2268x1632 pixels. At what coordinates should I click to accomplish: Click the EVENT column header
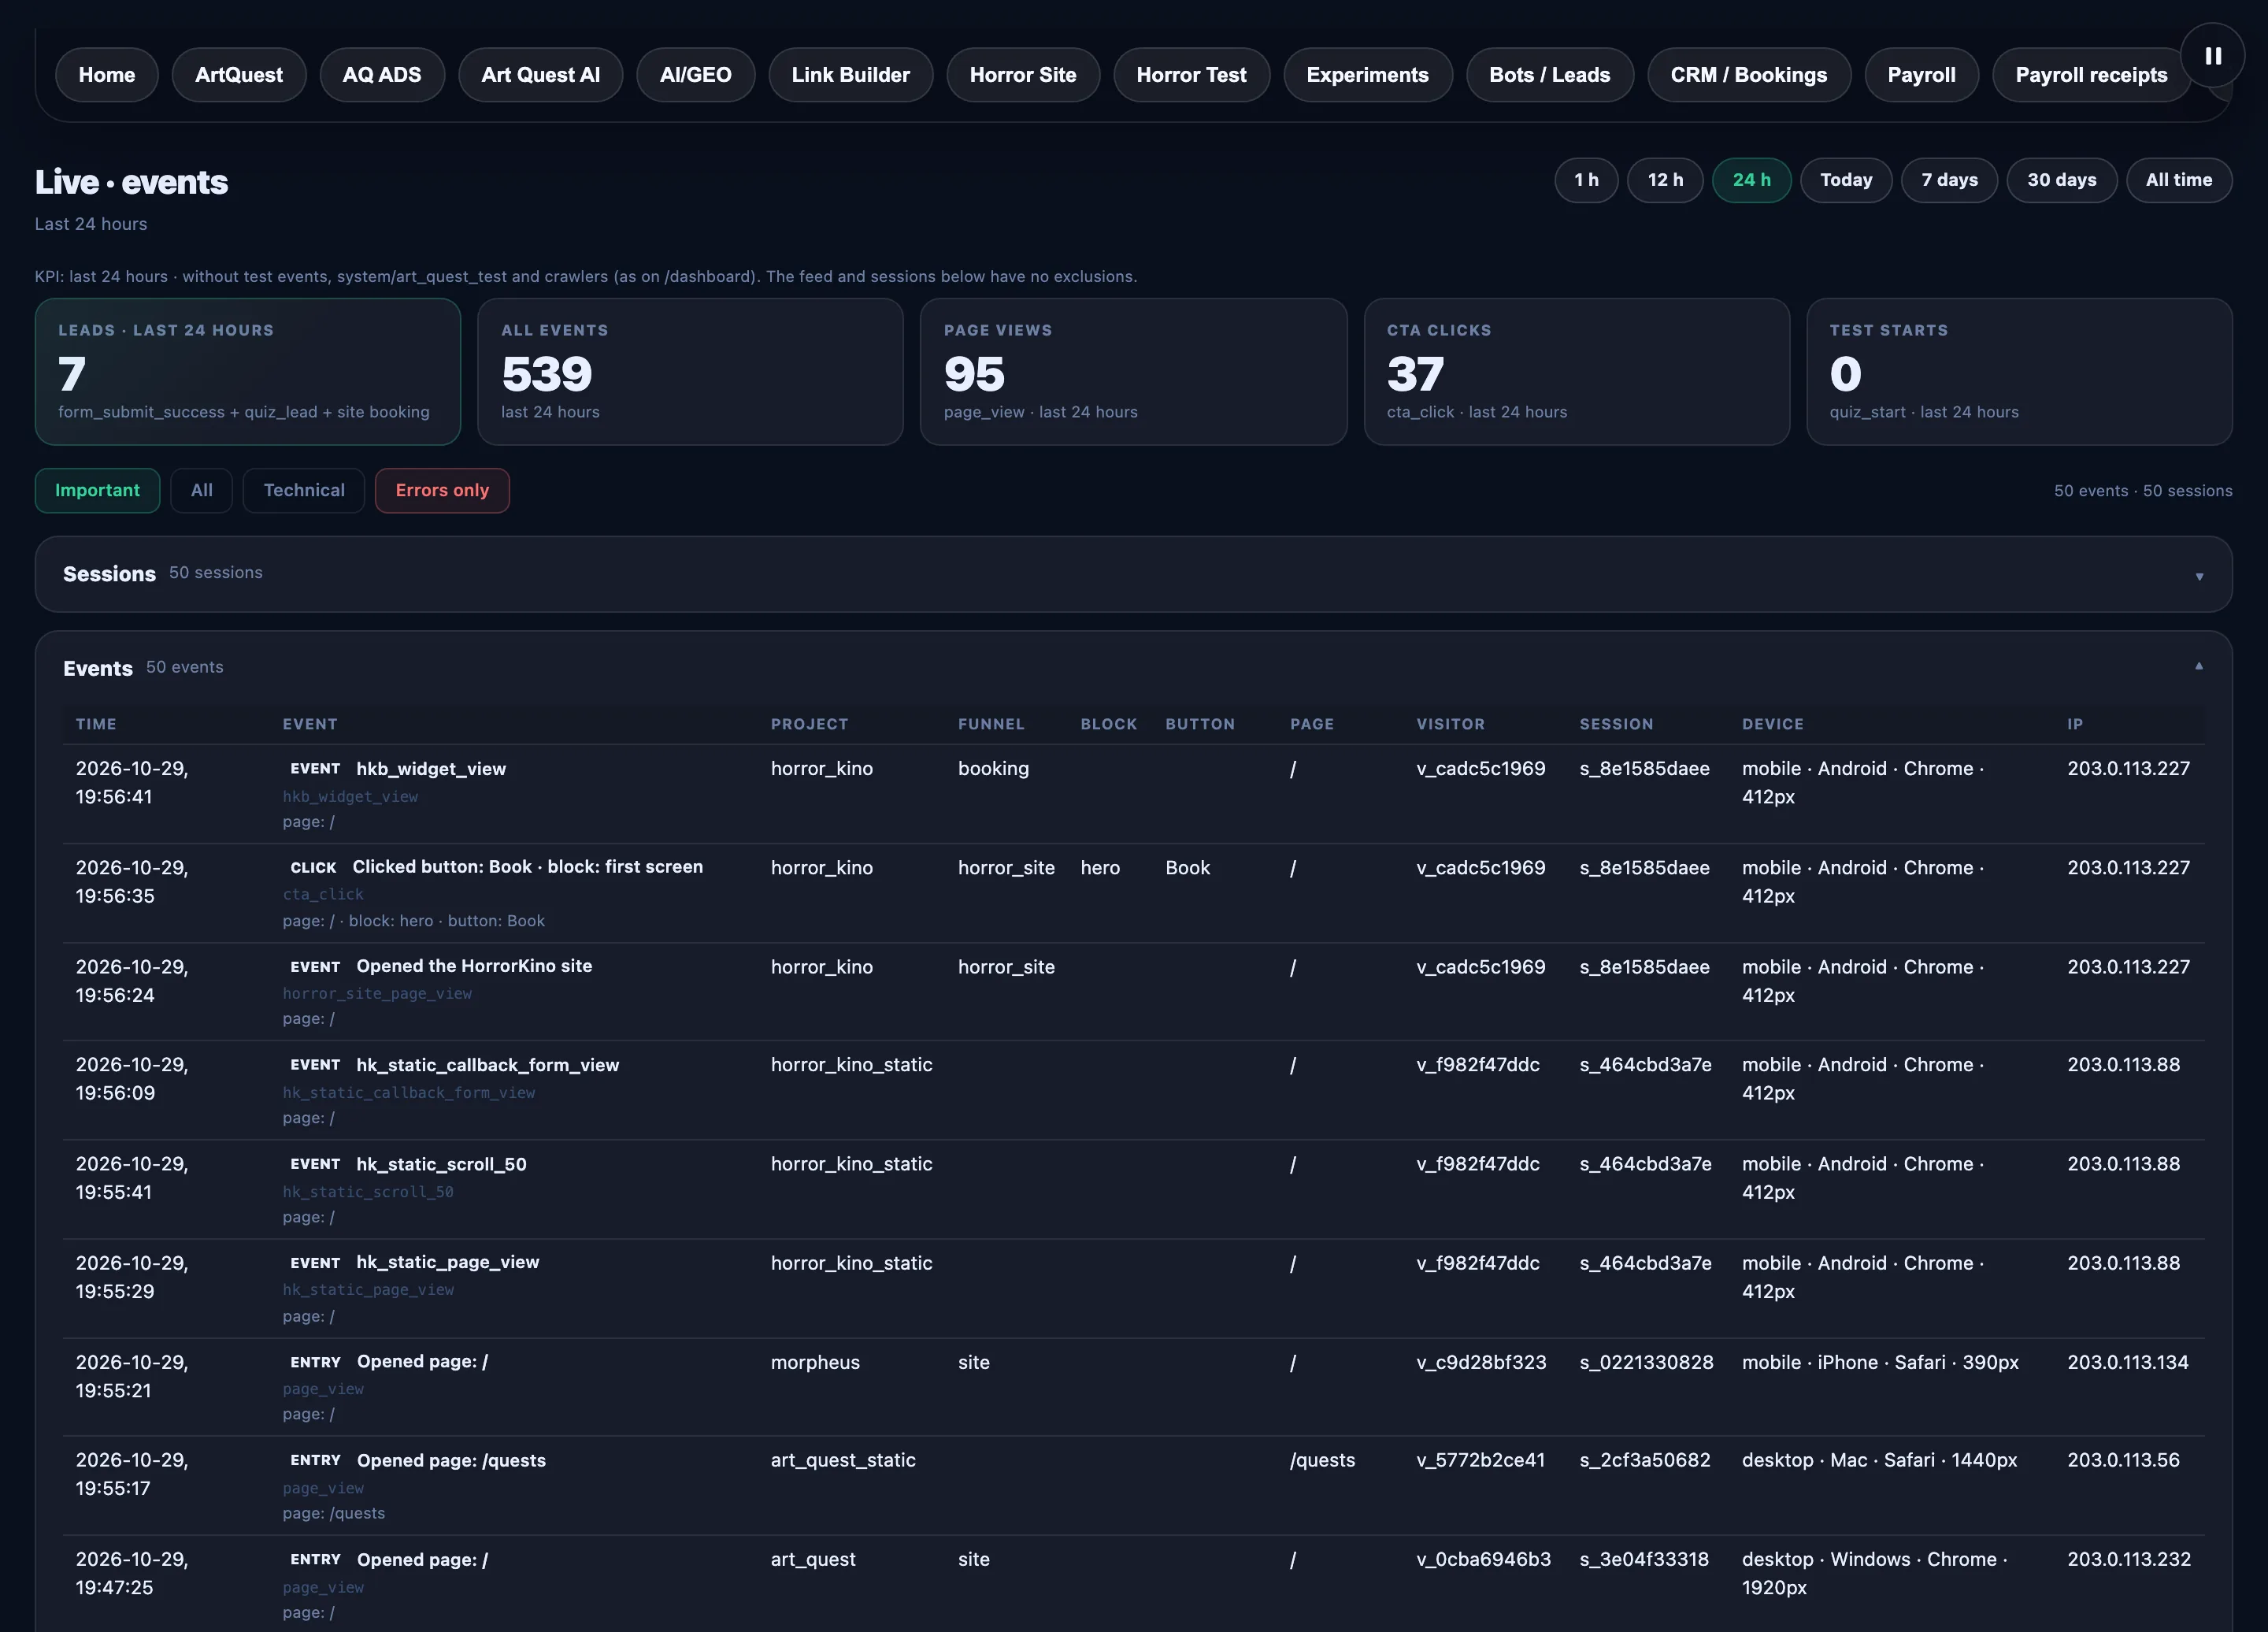(310, 724)
